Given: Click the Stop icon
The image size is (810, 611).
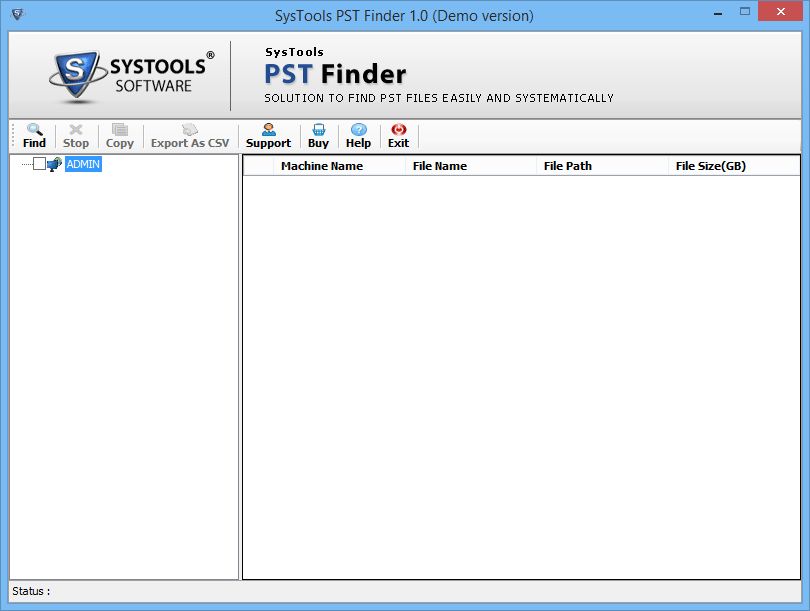Looking at the screenshot, I should coord(76,134).
